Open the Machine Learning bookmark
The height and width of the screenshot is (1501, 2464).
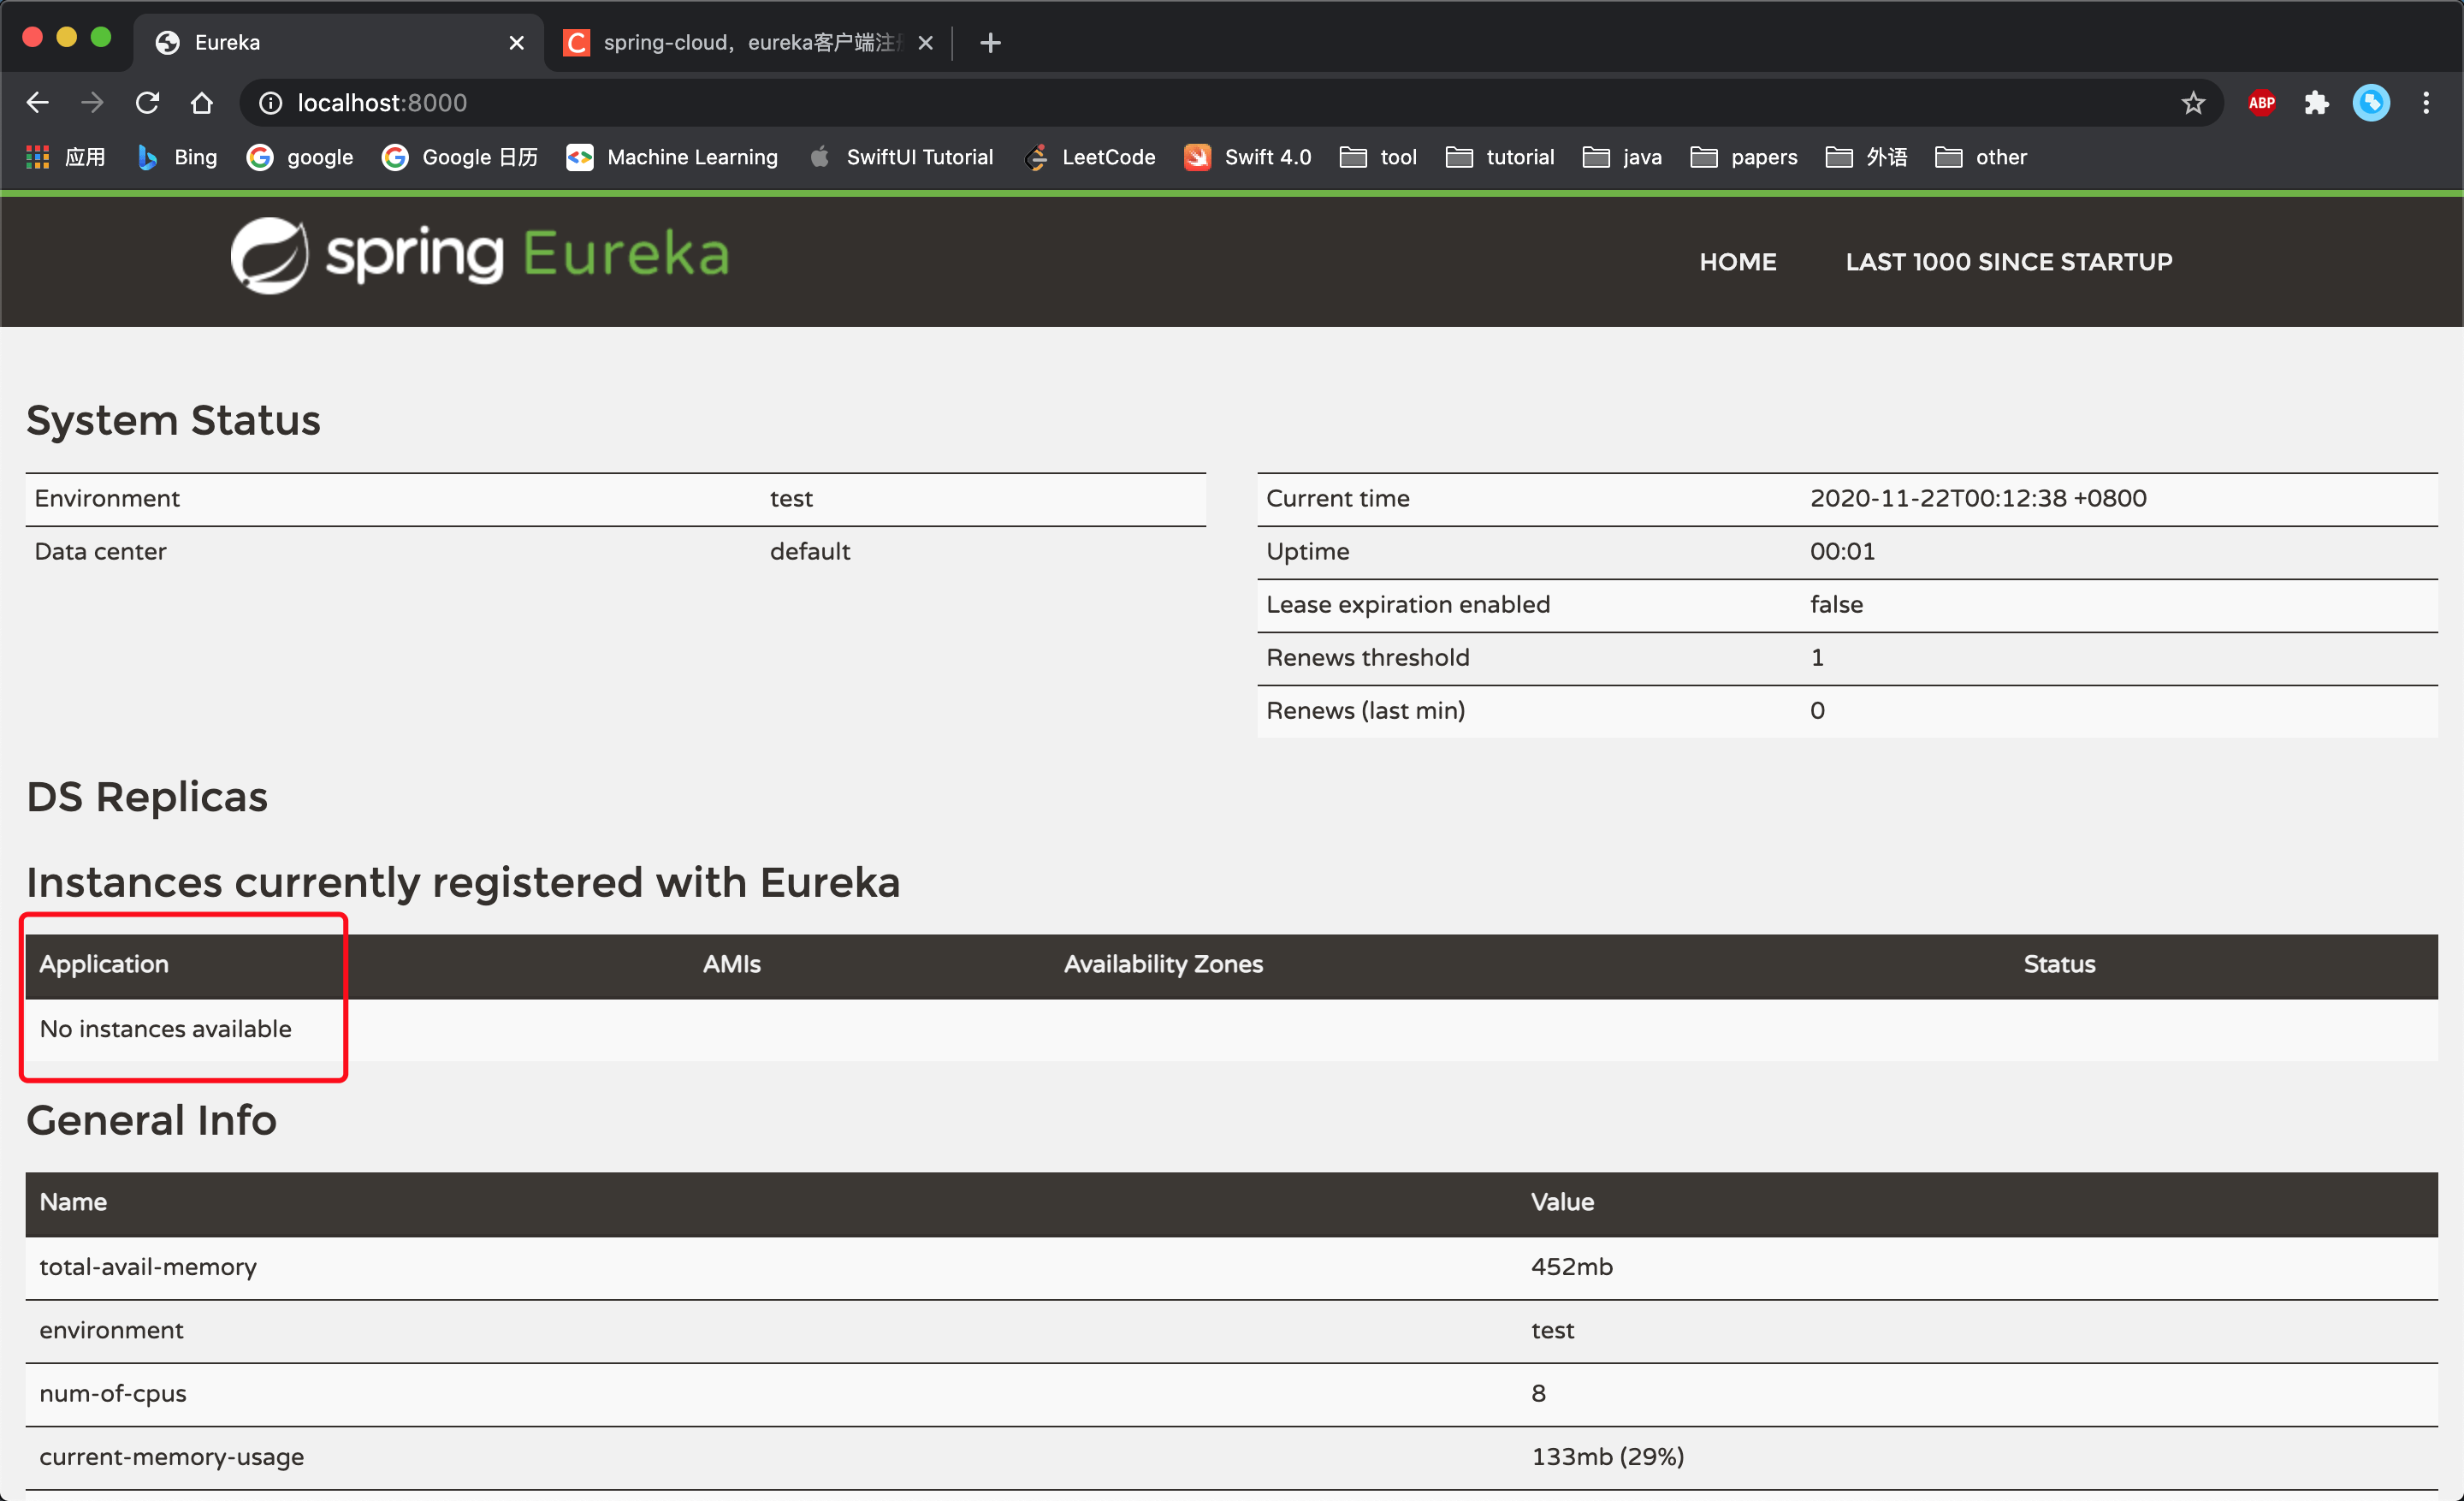click(x=672, y=157)
